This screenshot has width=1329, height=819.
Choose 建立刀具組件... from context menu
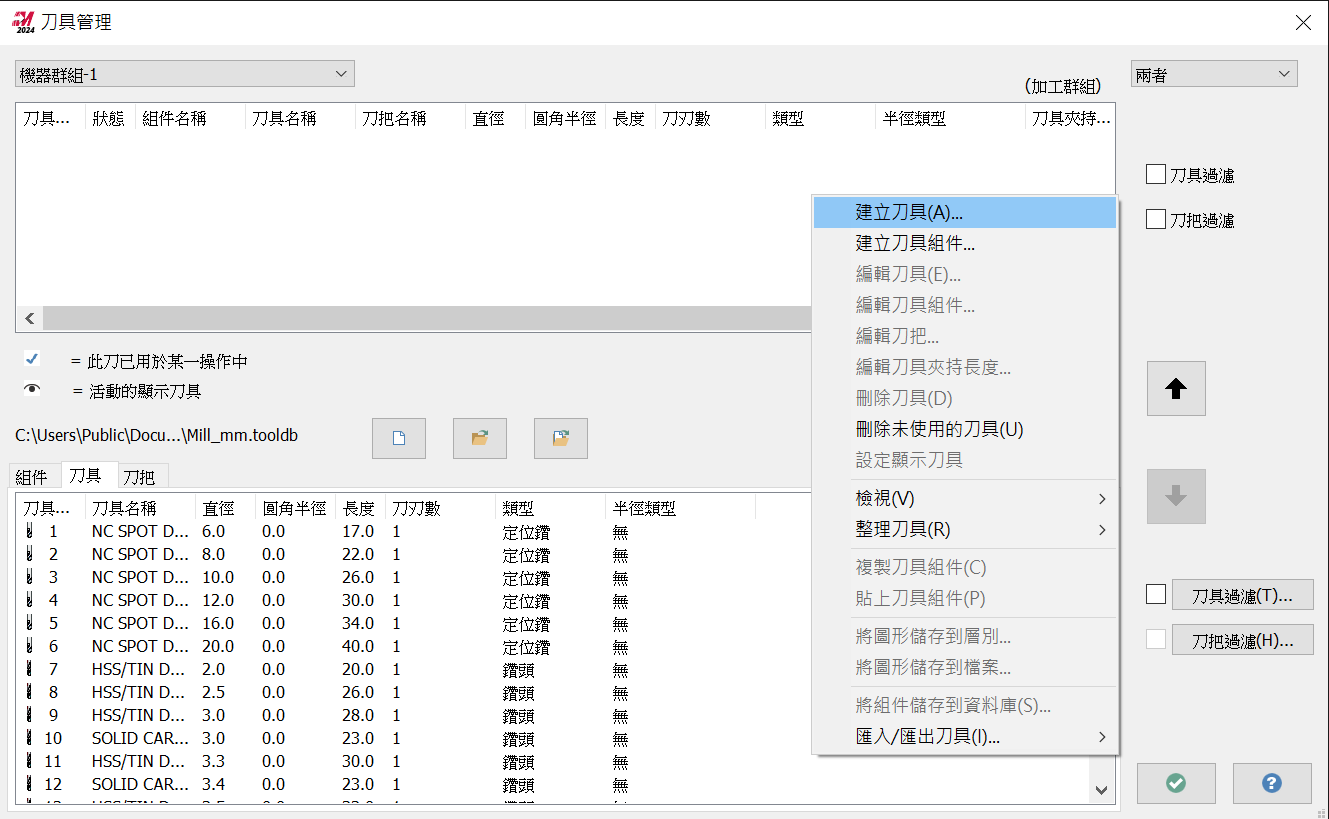[965, 243]
